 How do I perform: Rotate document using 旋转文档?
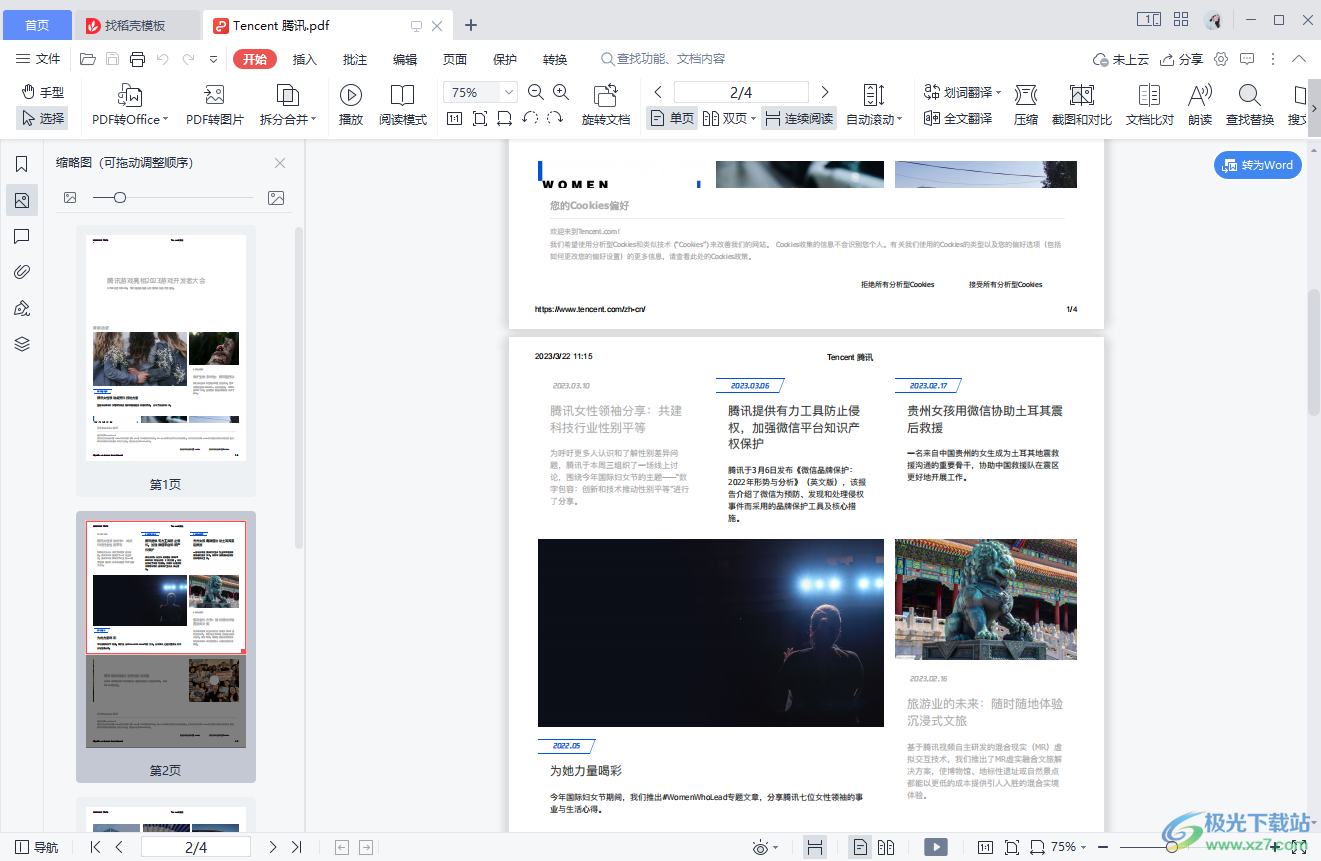pyautogui.click(x=605, y=106)
